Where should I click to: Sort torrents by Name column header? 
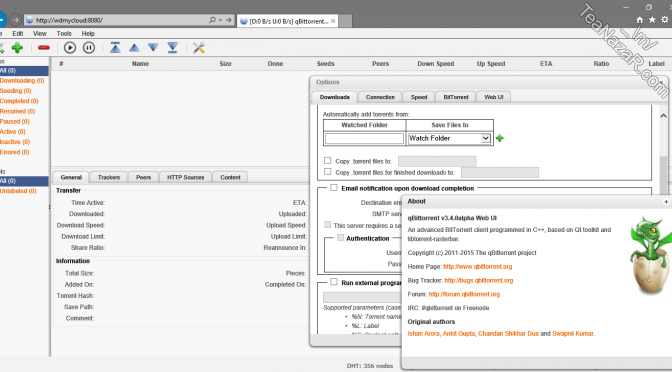coord(140,64)
